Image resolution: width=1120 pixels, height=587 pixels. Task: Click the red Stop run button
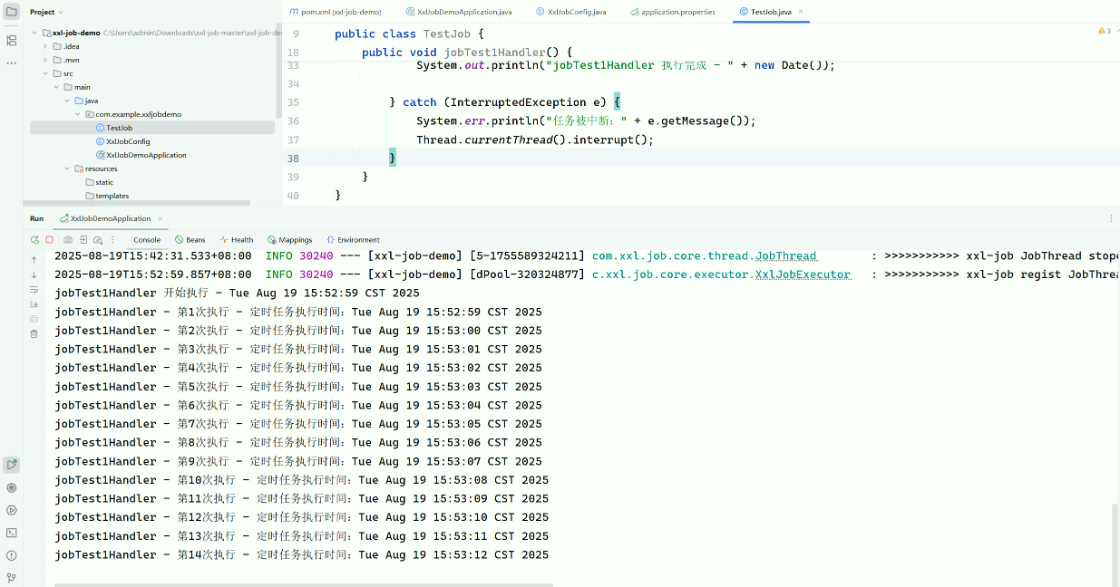click(49, 240)
